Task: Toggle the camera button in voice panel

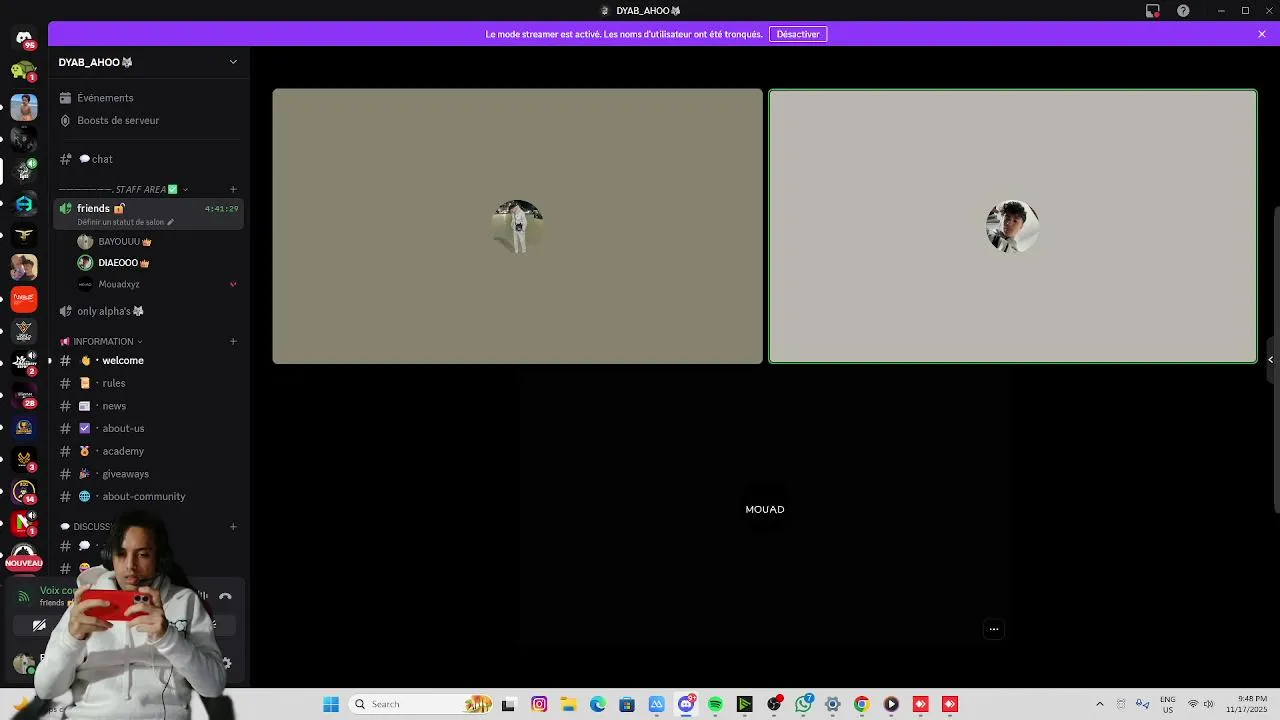Action: [39, 626]
